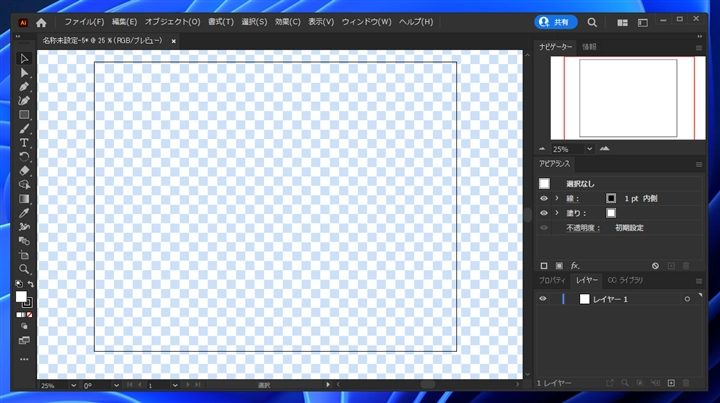Select the Curvature tool
Image resolution: width=720 pixels, height=403 pixels.
pos(24,101)
